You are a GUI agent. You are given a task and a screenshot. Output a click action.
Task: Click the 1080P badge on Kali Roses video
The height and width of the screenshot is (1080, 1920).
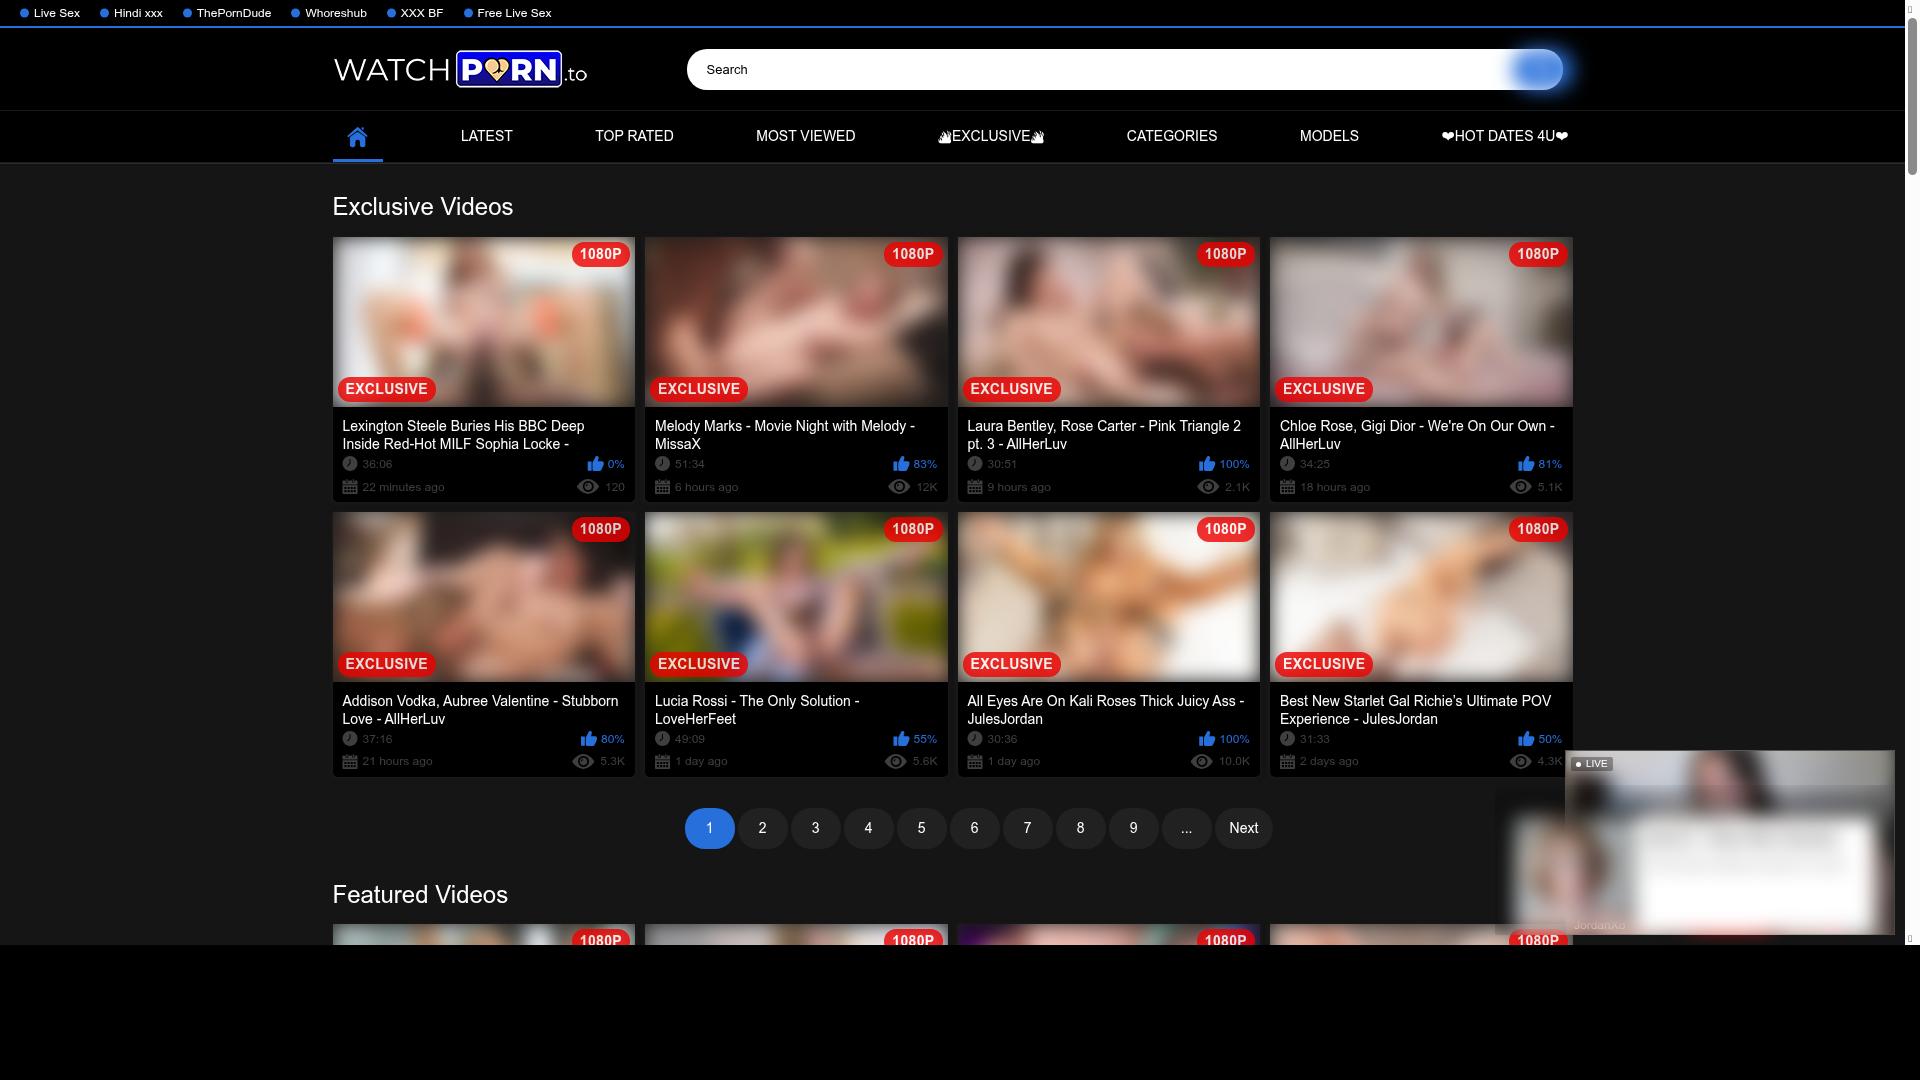(x=1224, y=529)
